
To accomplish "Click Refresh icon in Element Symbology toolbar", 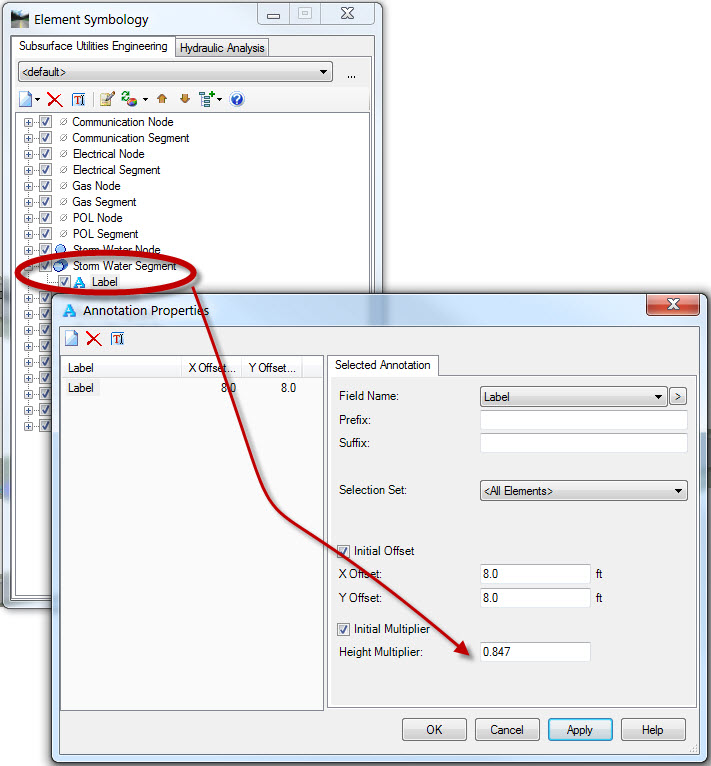I will 129,99.
